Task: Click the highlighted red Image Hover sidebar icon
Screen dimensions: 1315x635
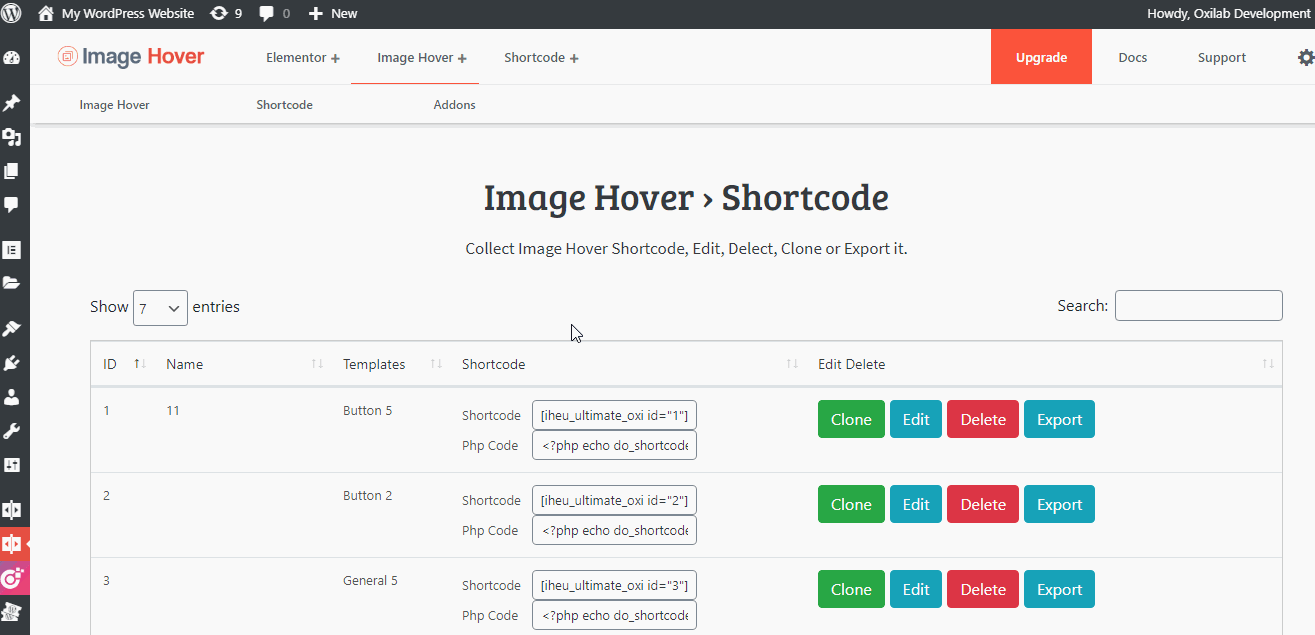Action: point(14,544)
